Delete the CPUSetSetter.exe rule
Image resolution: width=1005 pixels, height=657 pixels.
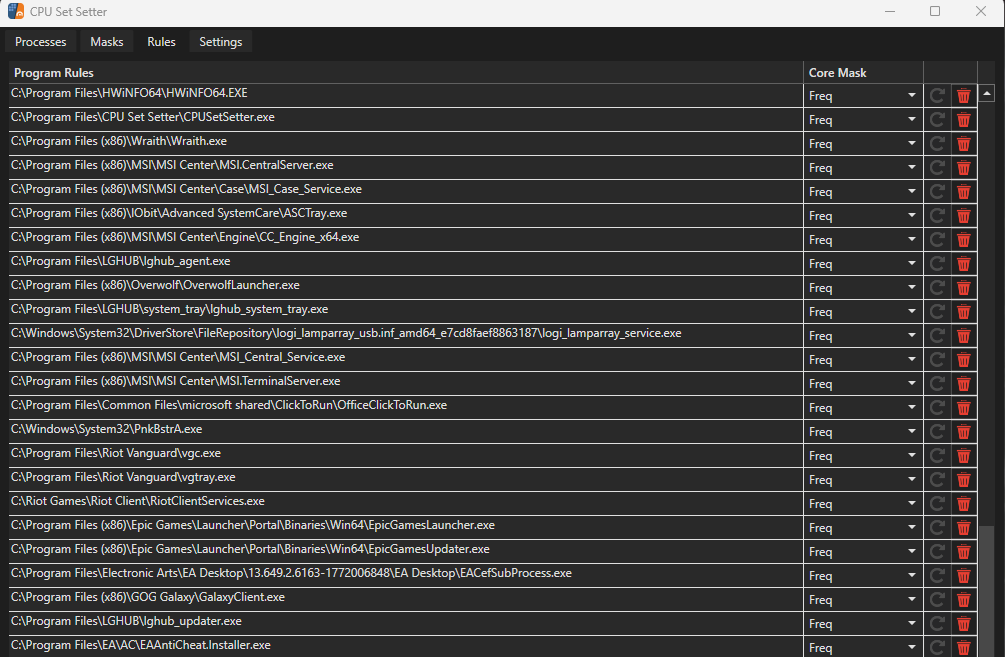(963, 120)
